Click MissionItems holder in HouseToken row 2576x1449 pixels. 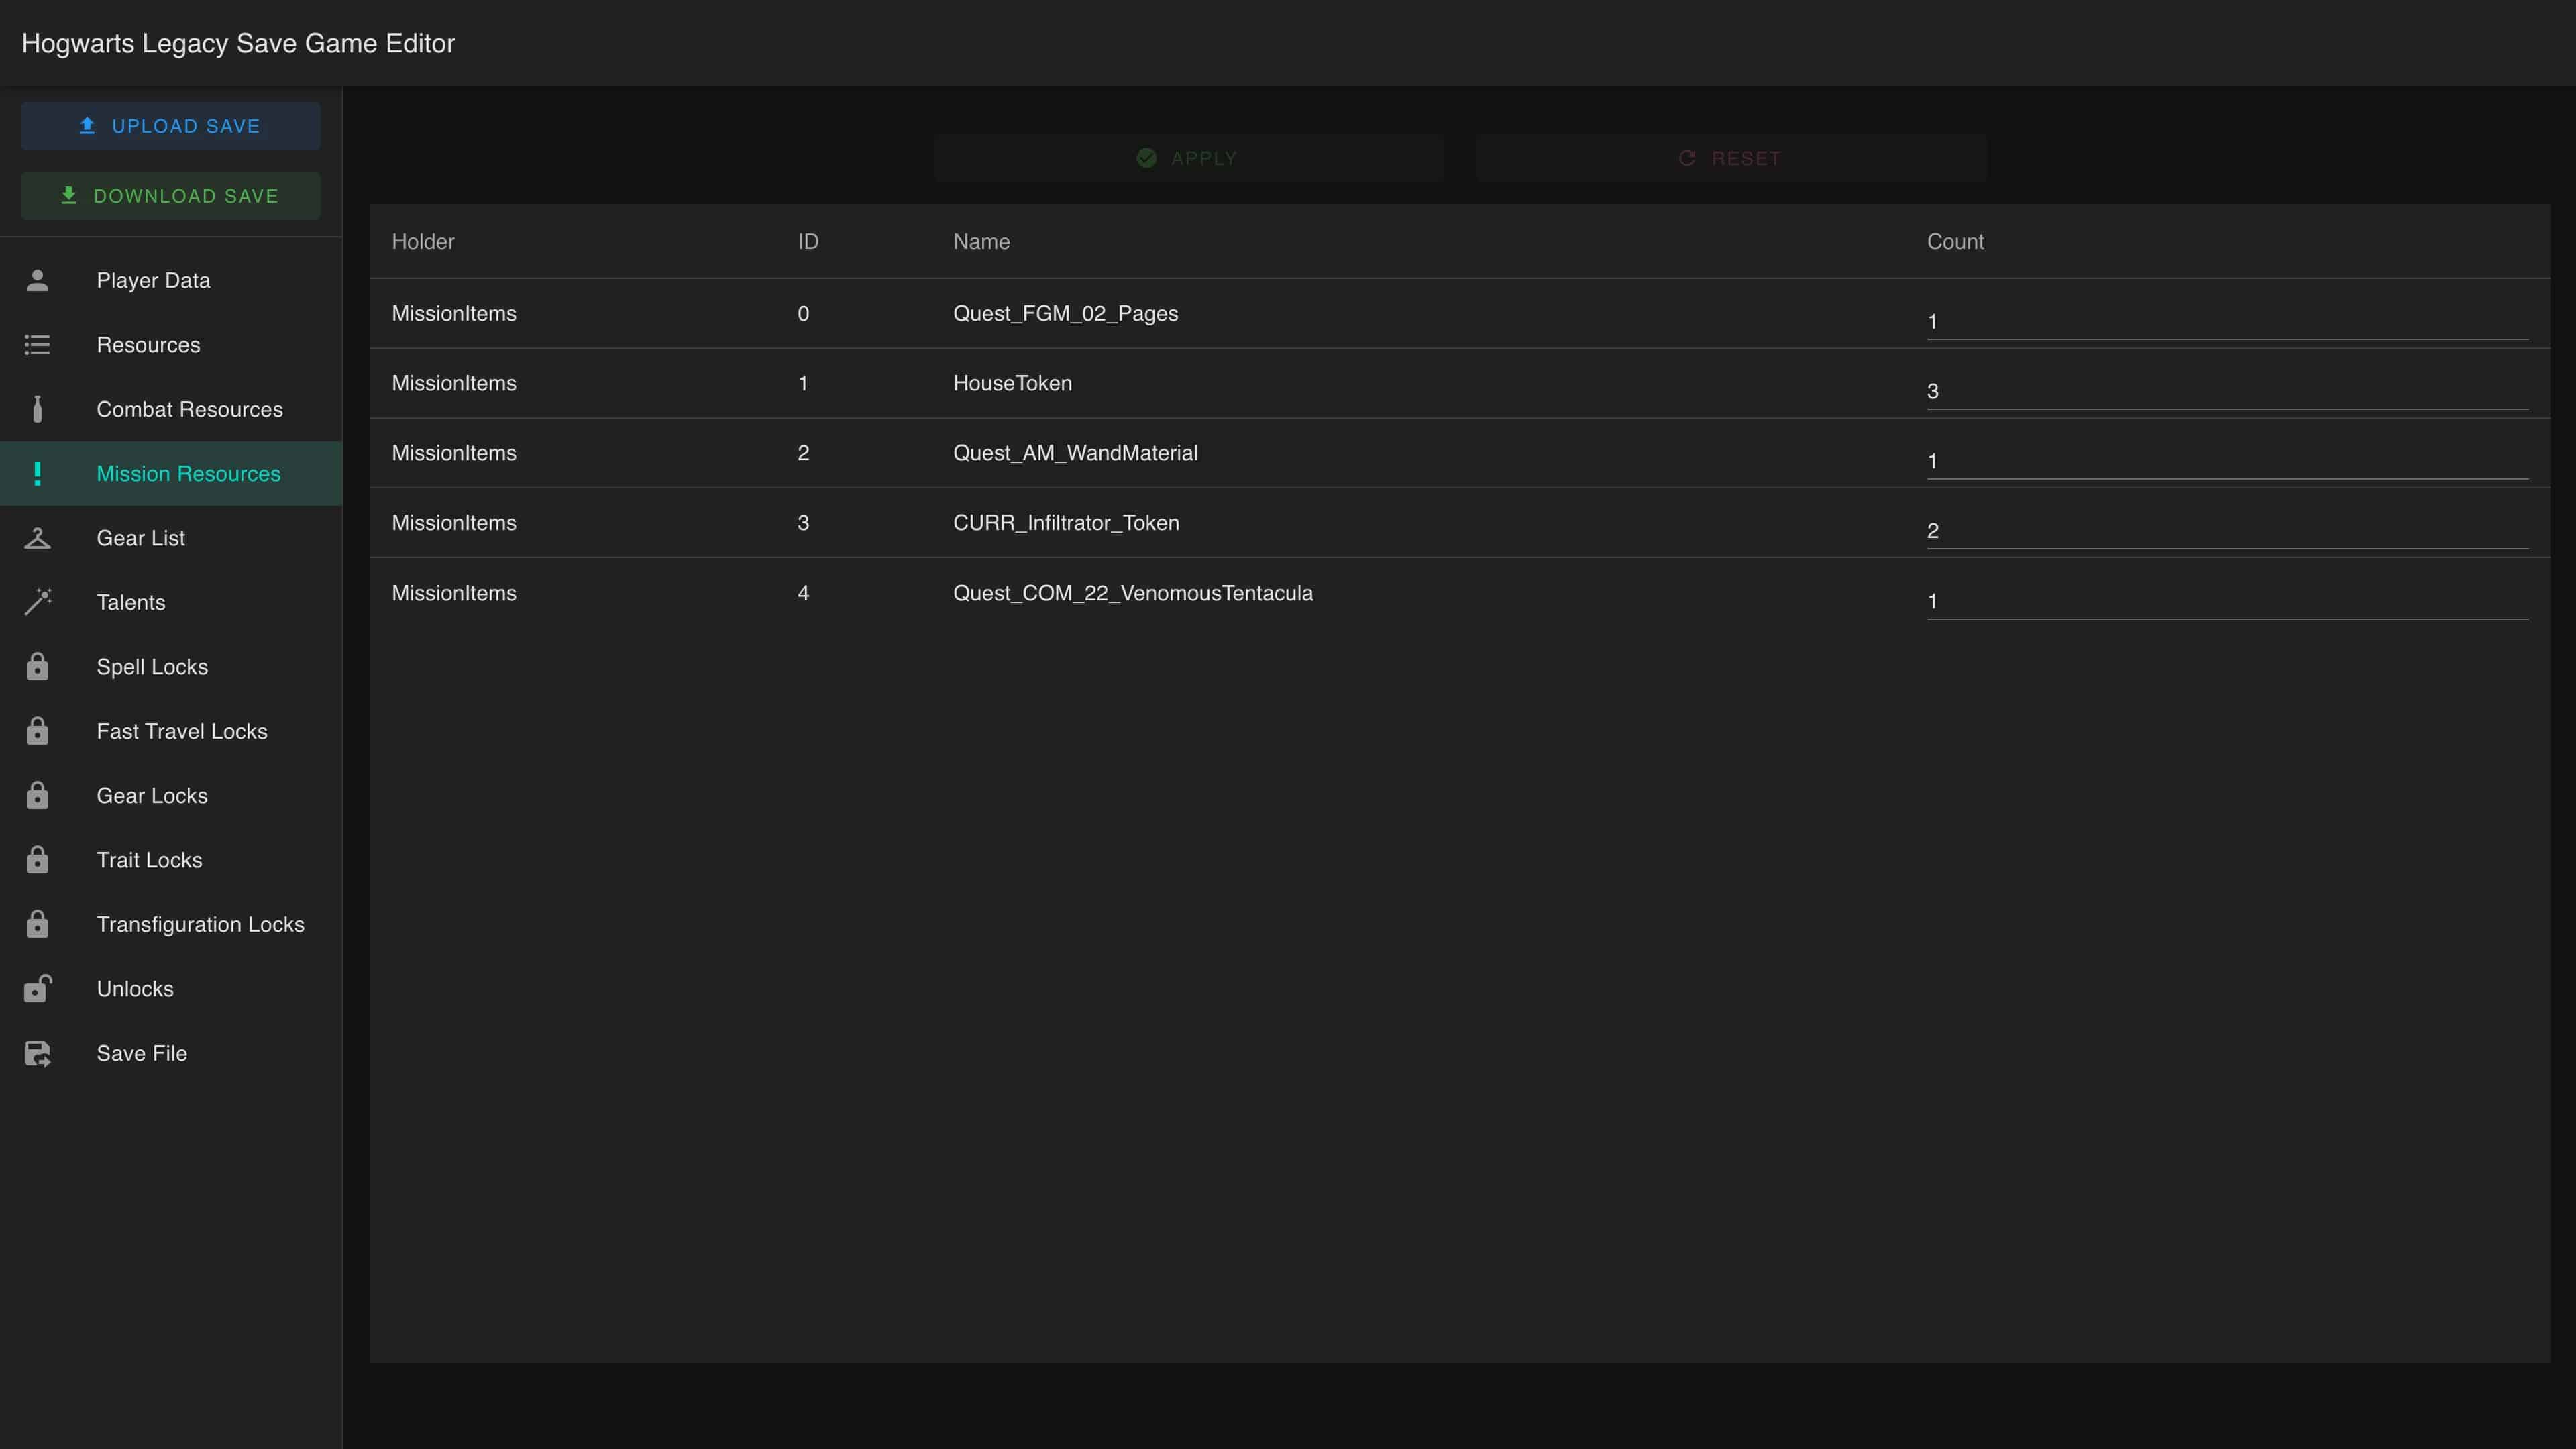pos(454,383)
